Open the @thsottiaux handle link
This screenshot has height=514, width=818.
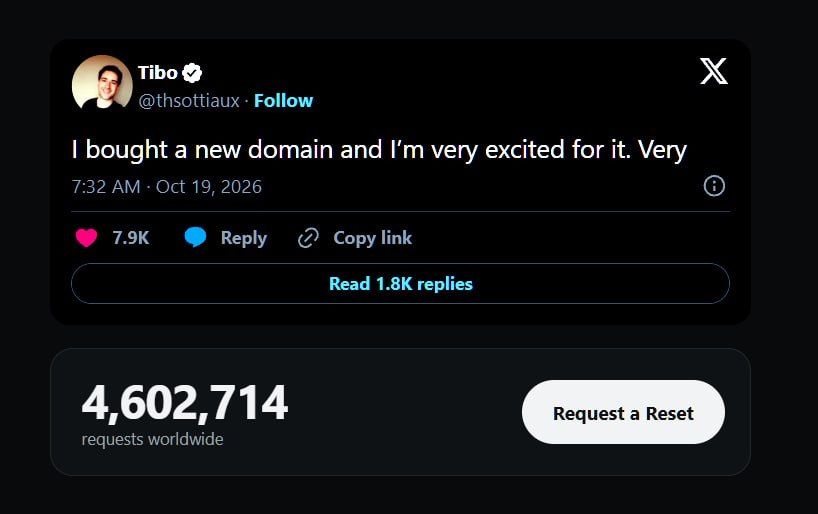coord(189,100)
